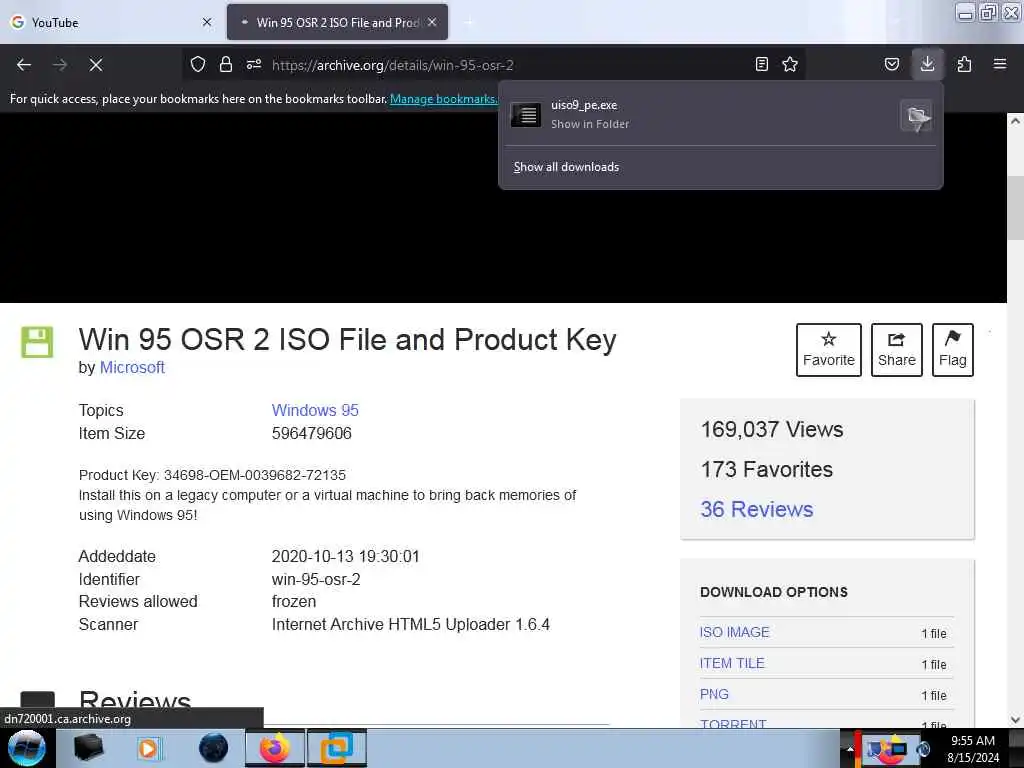Click the 169,037 Views text
1024x768 pixels.
tap(772, 430)
